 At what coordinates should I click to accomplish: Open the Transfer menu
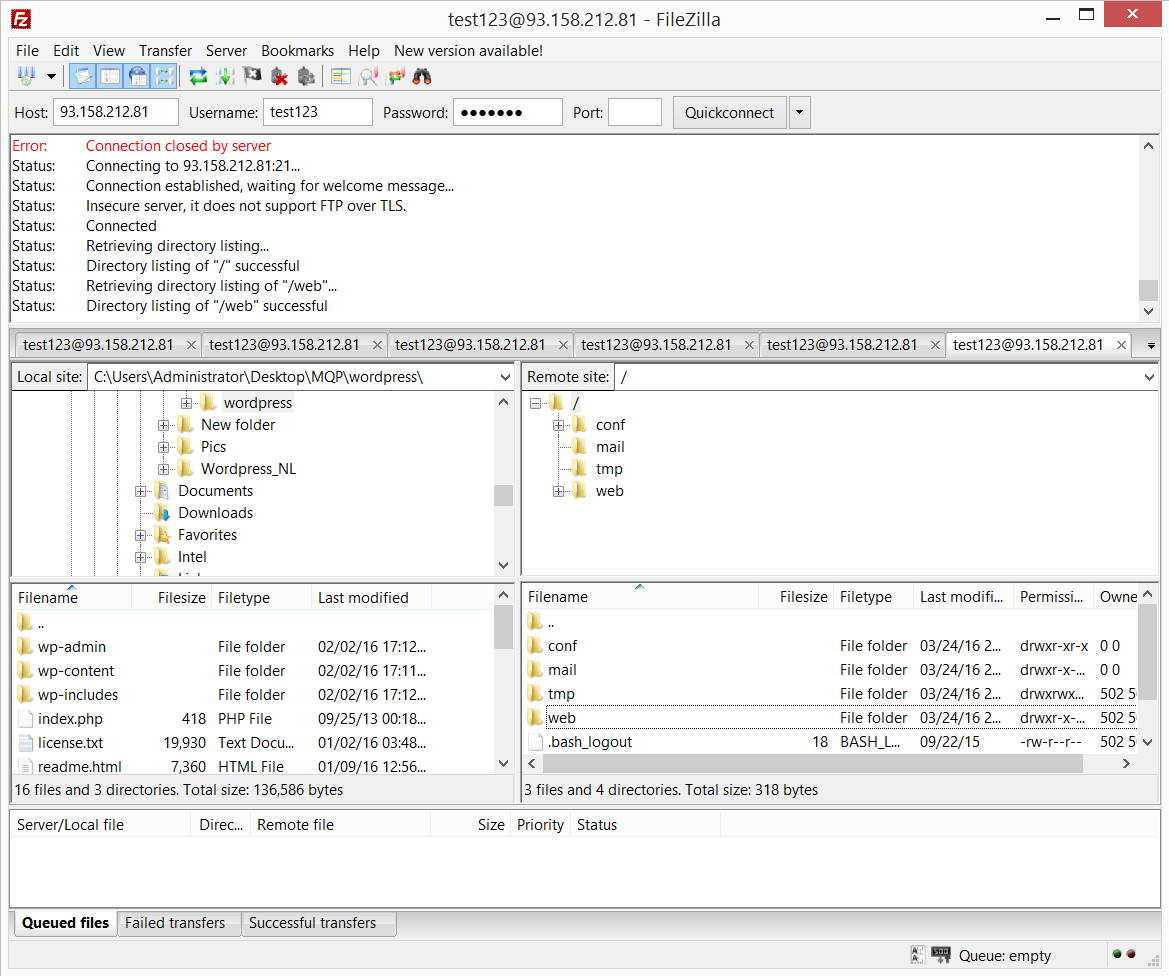tap(166, 51)
